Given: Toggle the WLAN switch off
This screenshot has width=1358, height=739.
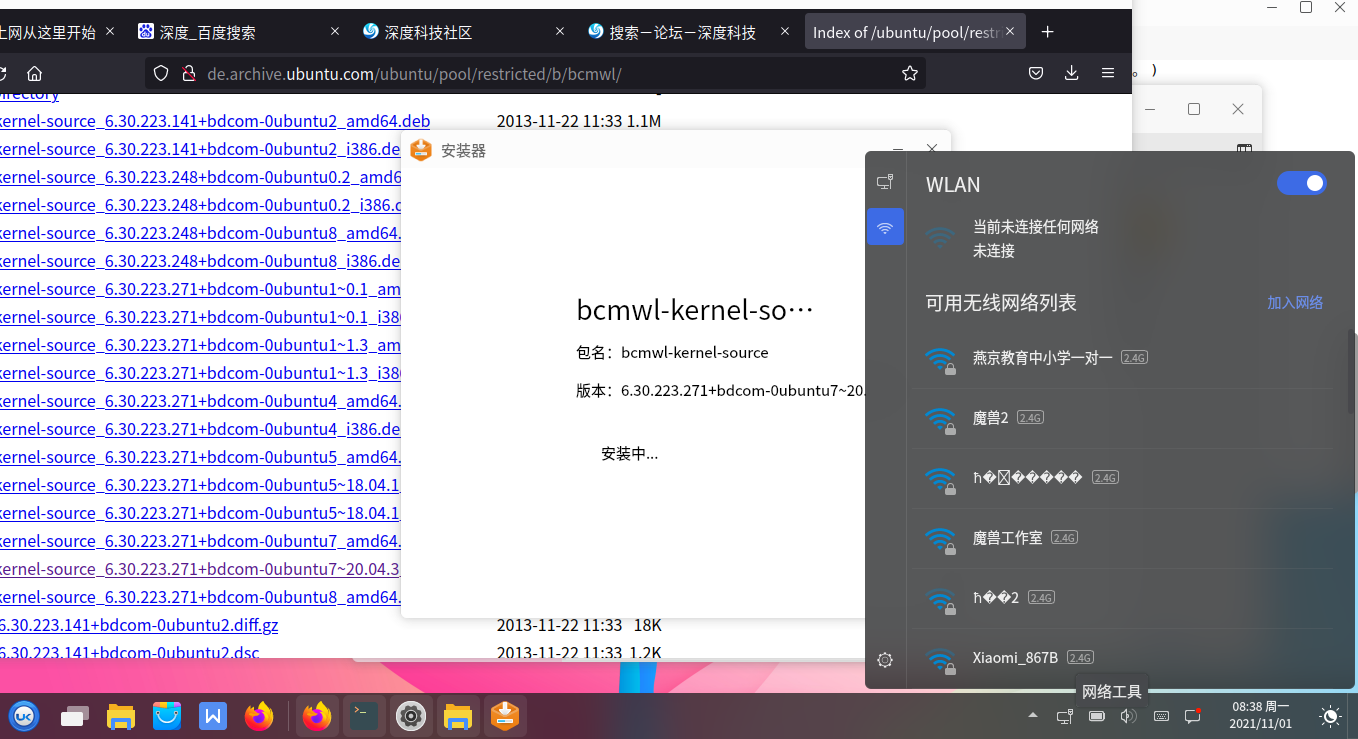Looking at the screenshot, I should (1302, 183).
